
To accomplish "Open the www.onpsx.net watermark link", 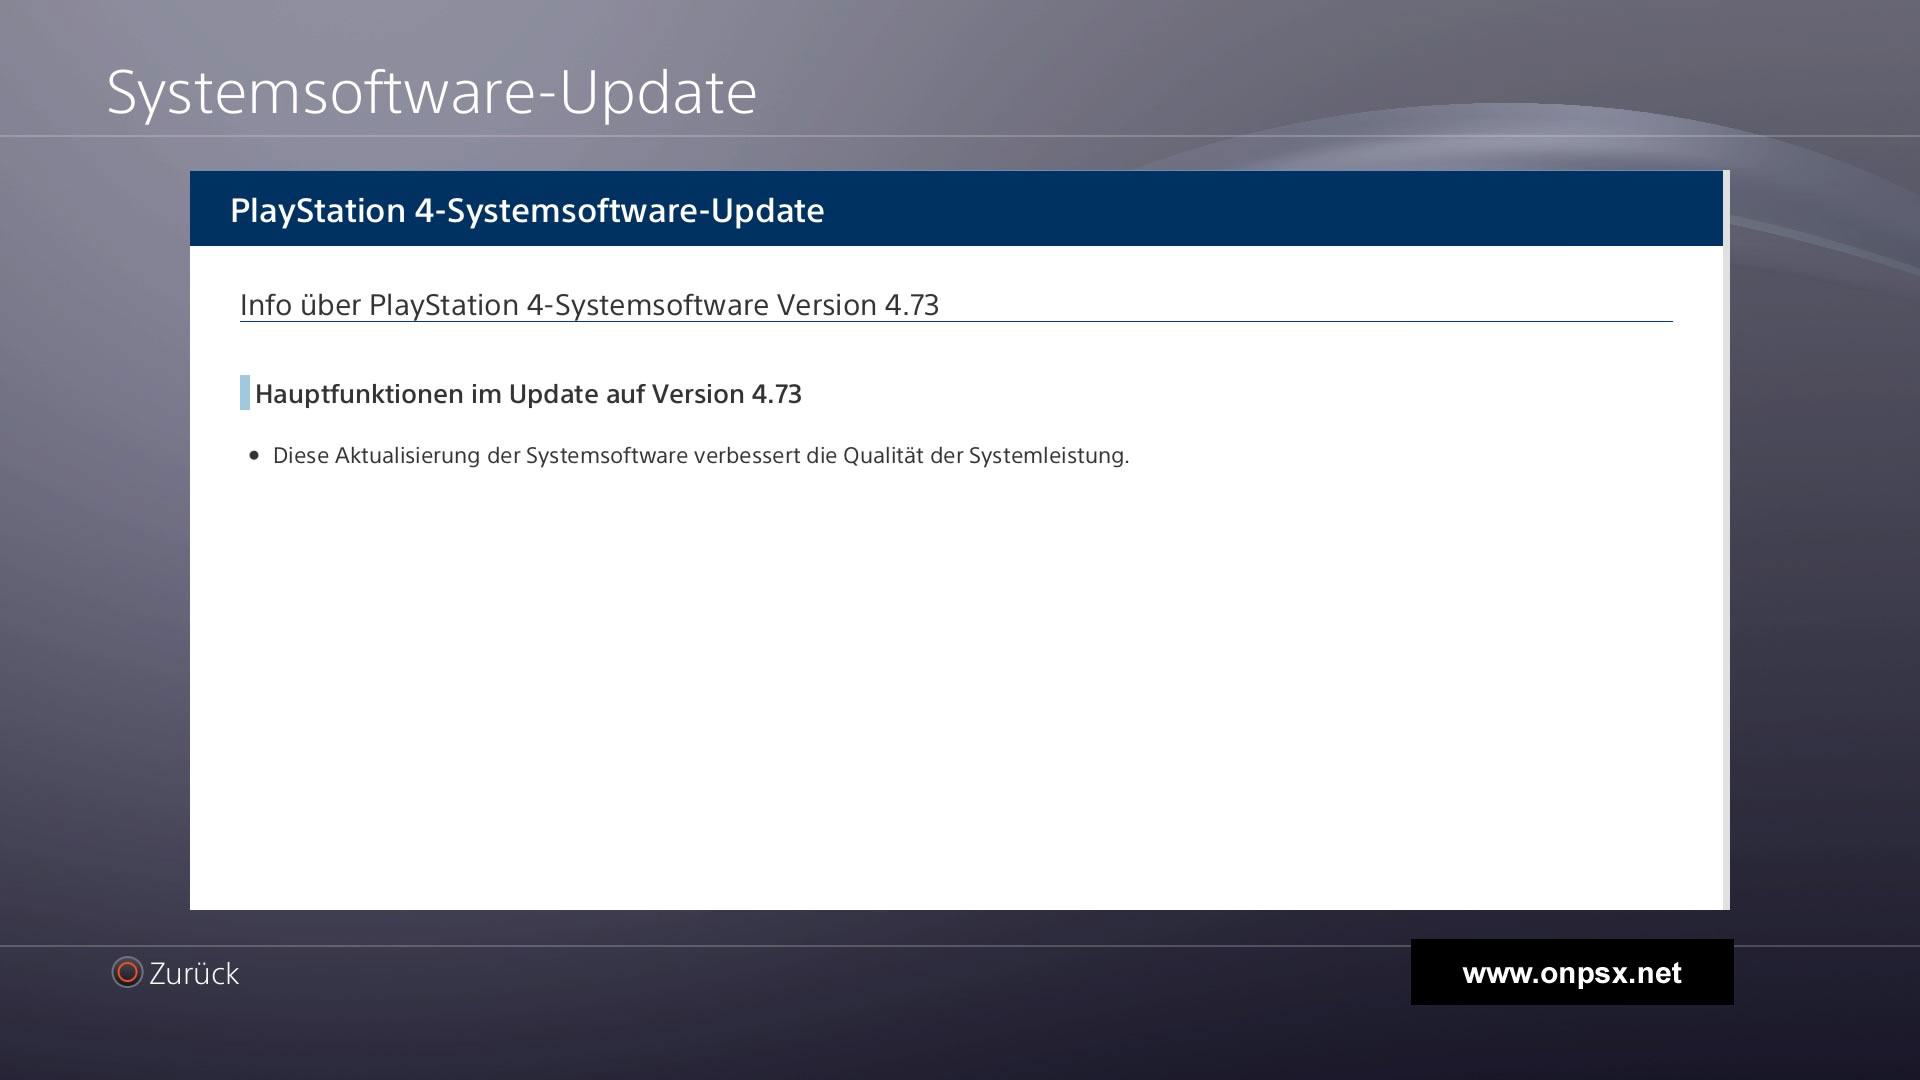I will (x=1571, y=973).
